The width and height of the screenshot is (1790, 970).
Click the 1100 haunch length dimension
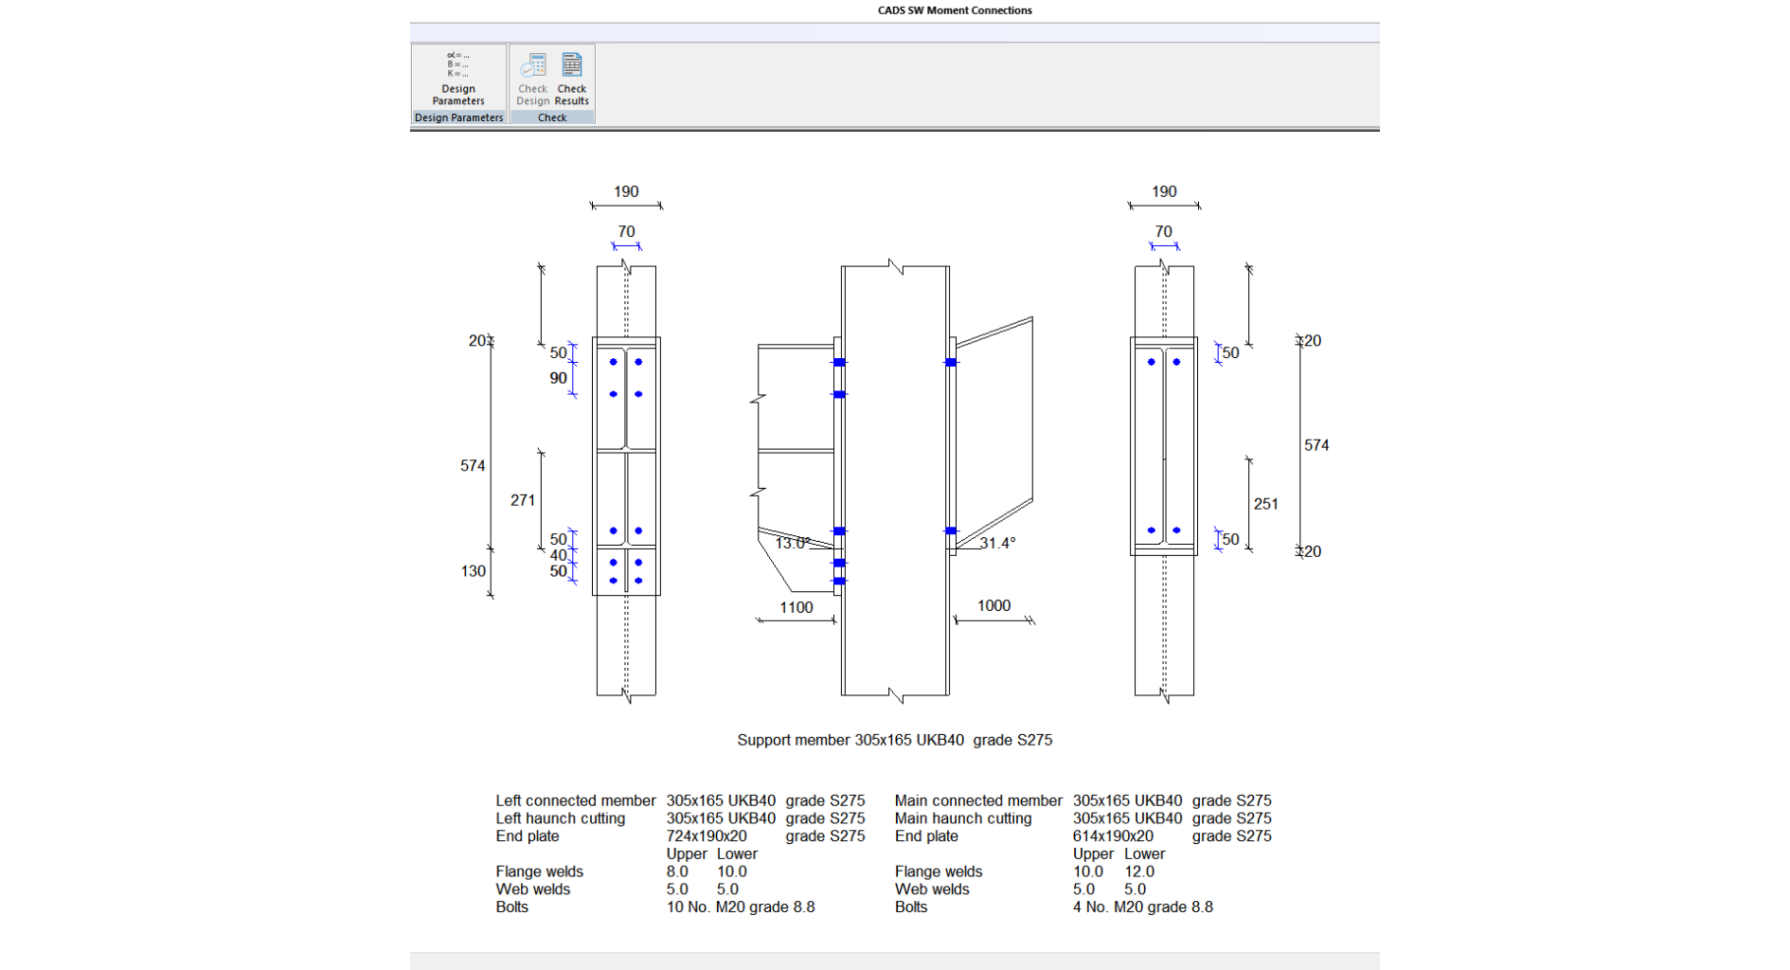click(x=797, y=606)
